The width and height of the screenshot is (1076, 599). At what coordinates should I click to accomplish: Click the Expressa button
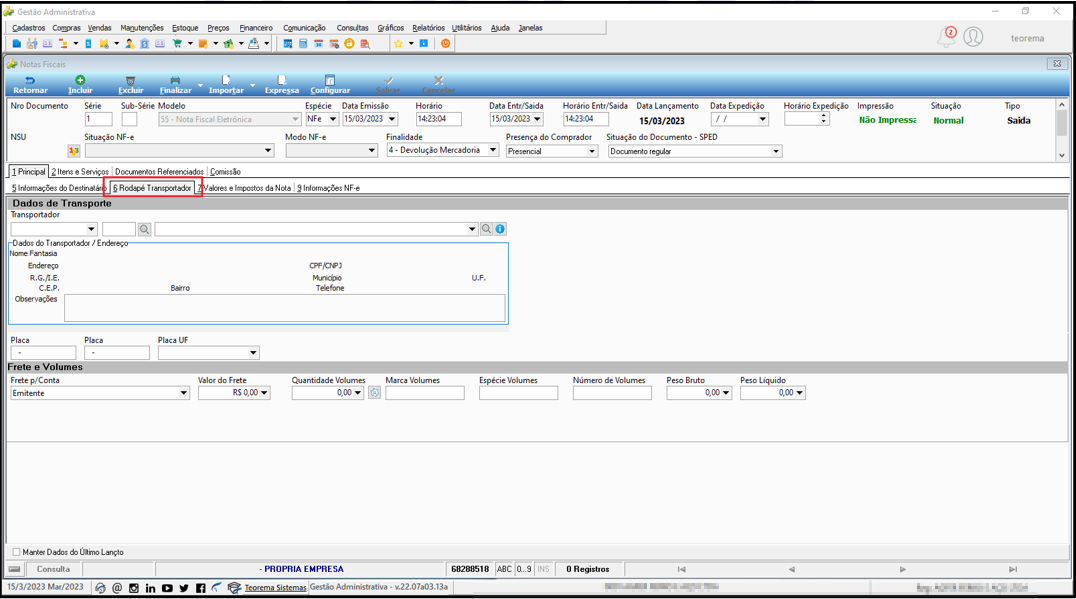coord(282,85)
